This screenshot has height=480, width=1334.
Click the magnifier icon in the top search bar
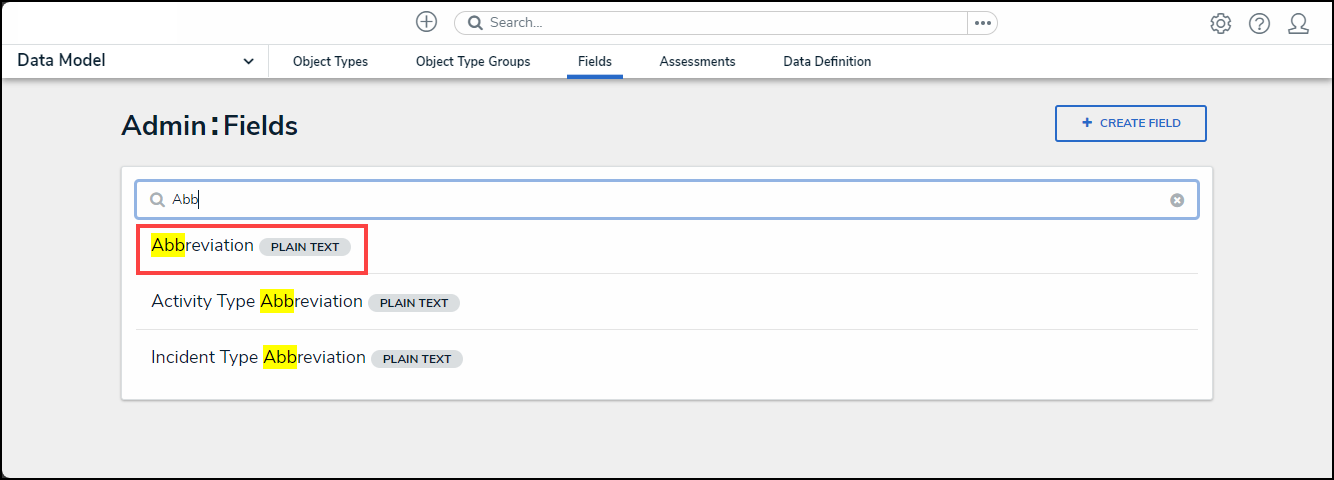tap(475, 23)
